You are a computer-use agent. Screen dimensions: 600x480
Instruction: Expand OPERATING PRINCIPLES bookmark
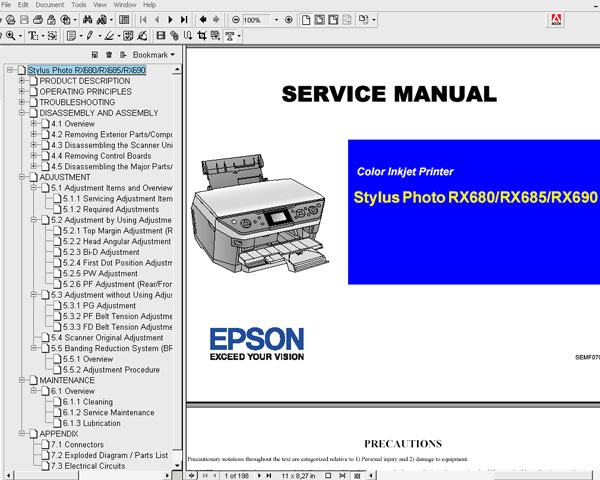point(21,91)
